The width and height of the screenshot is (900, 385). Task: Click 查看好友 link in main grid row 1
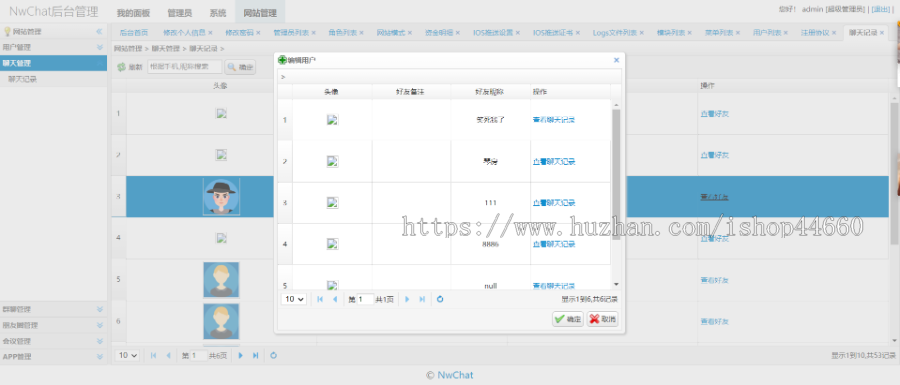pyautogui.click(x=715, y=114)
